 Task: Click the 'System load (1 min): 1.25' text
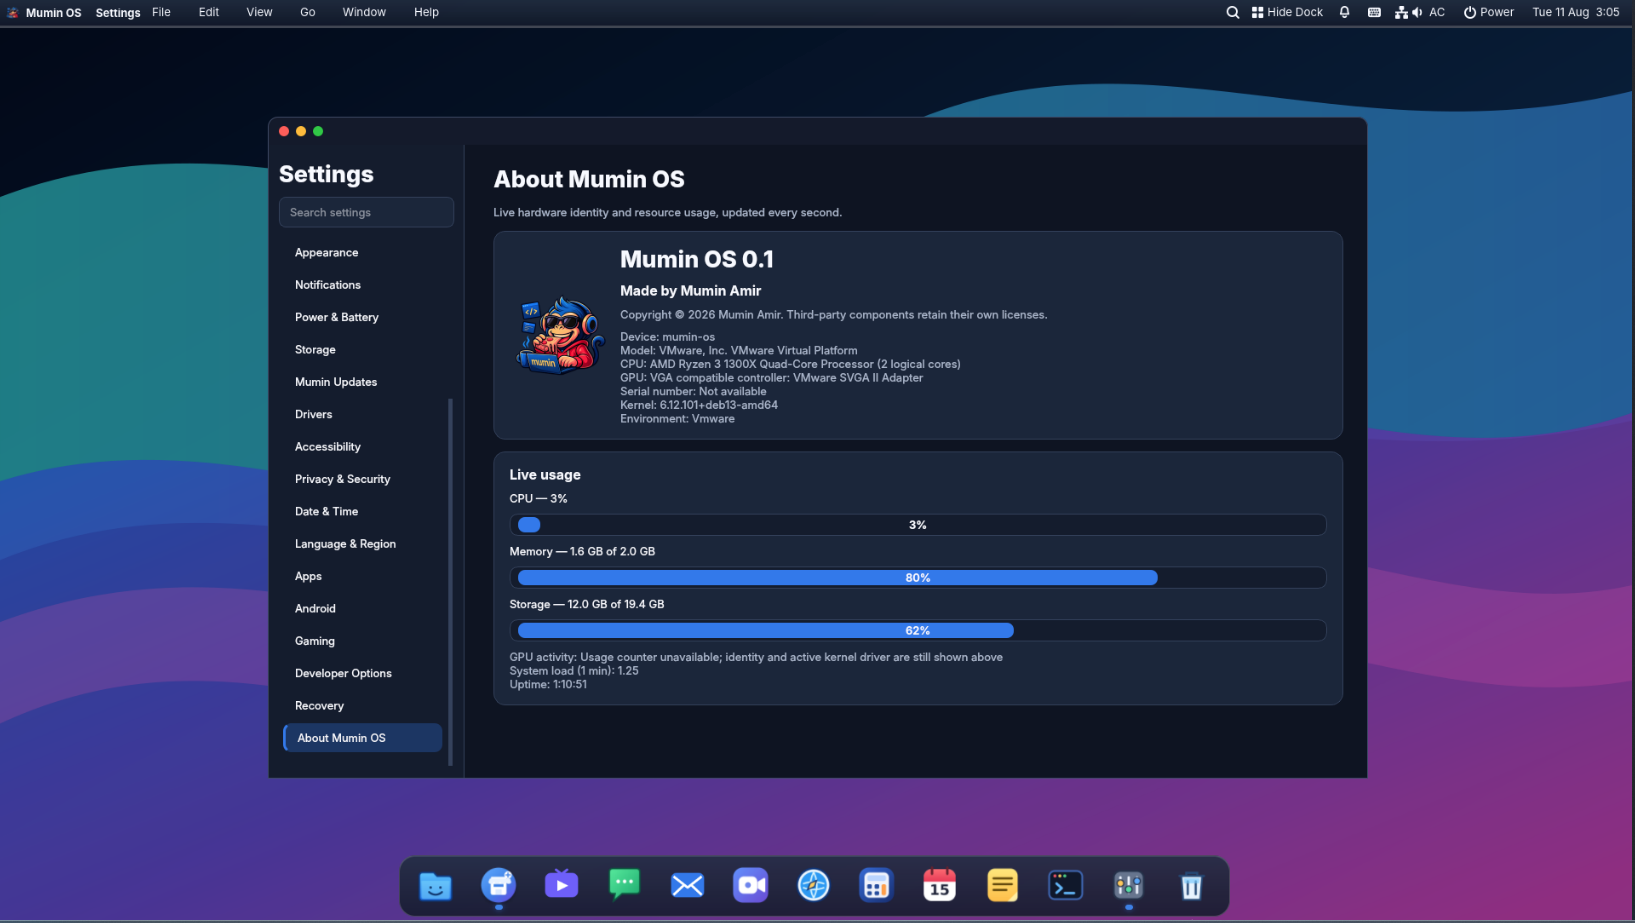point(574,671)
